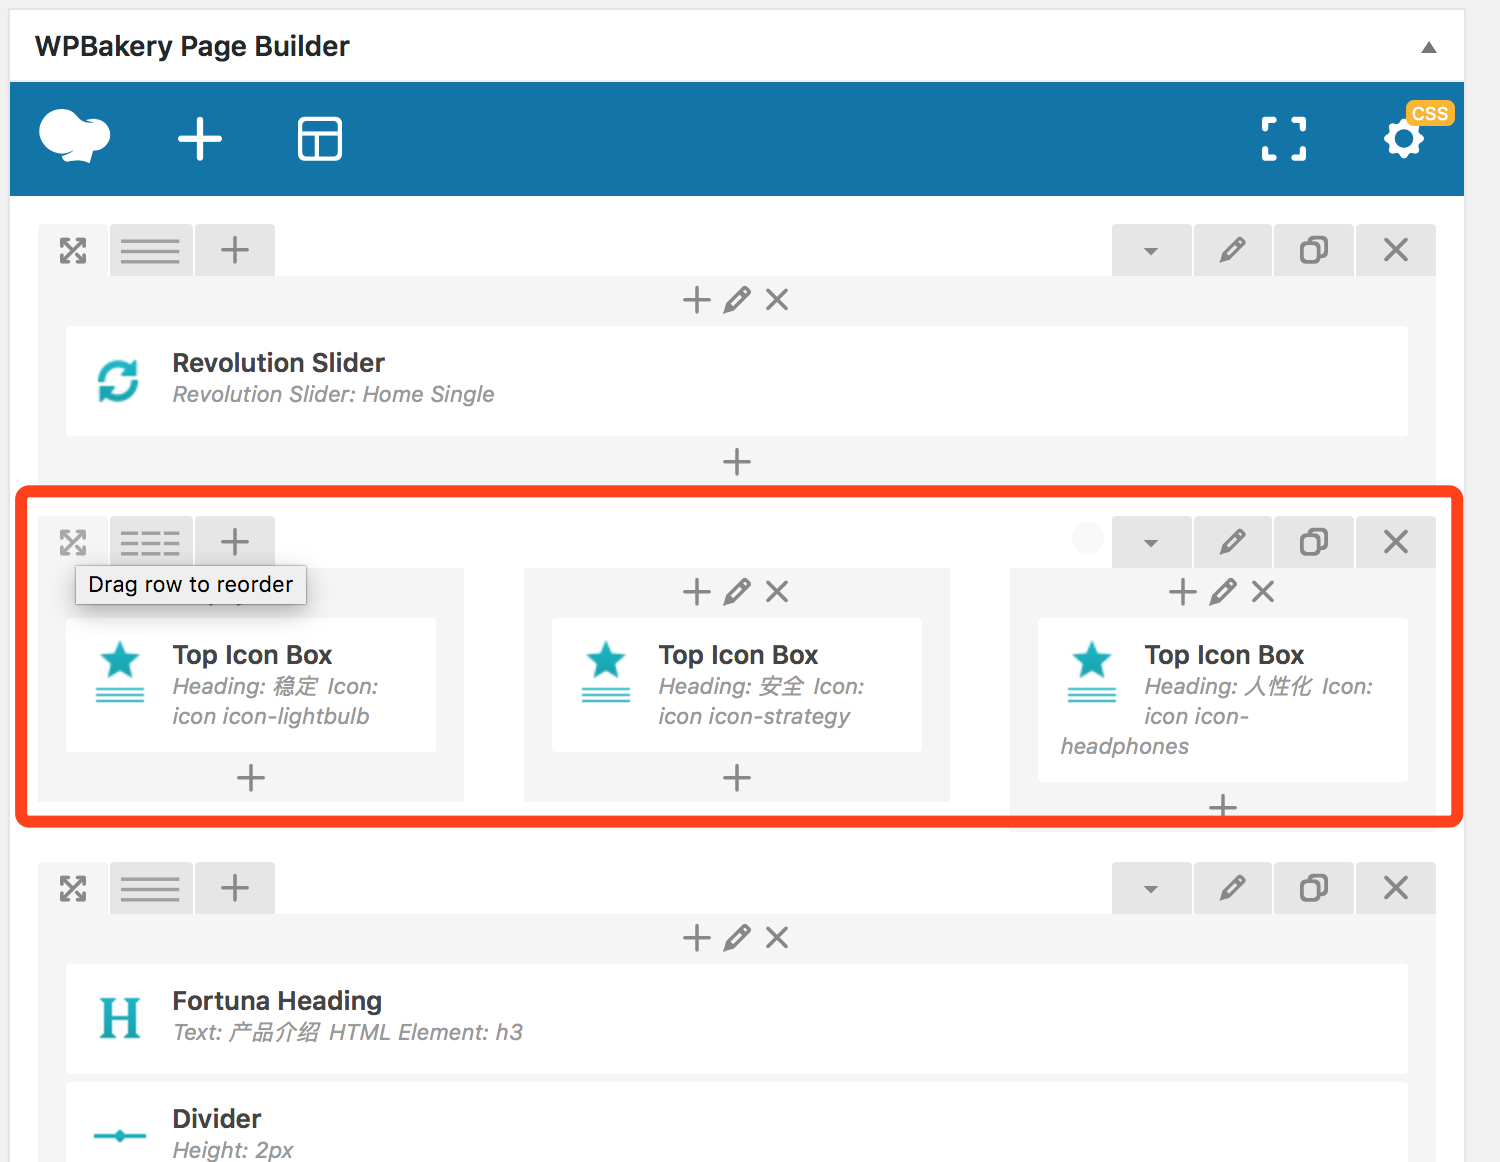
Task: Open the Divider element
Action: point(737,1123)
